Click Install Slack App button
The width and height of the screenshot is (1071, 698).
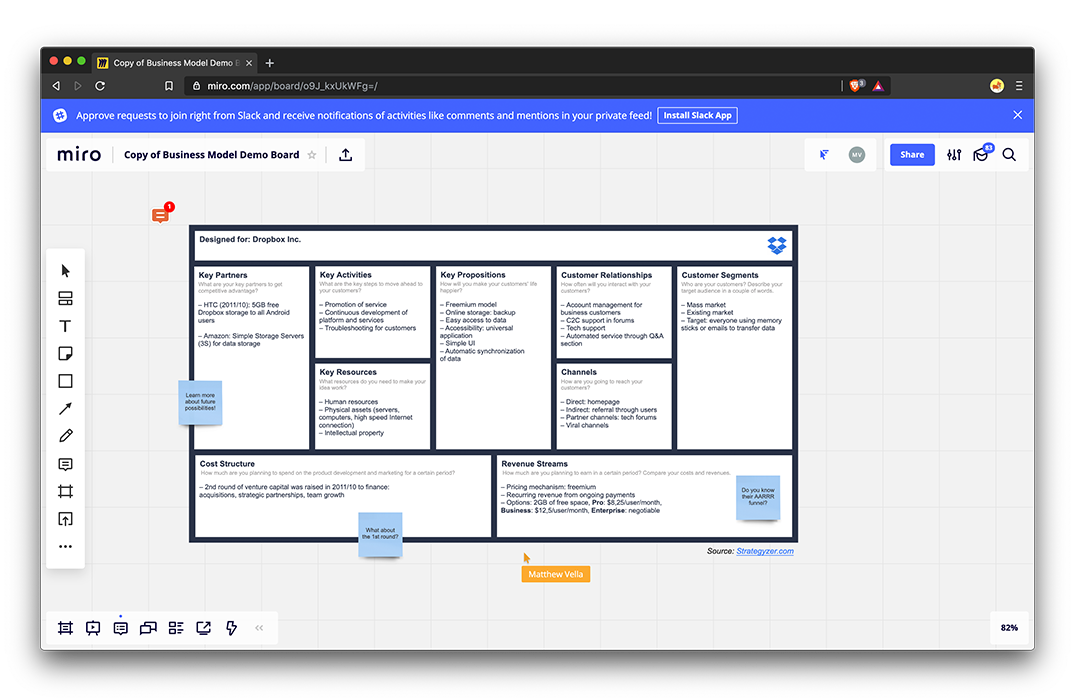click(697, 115)
